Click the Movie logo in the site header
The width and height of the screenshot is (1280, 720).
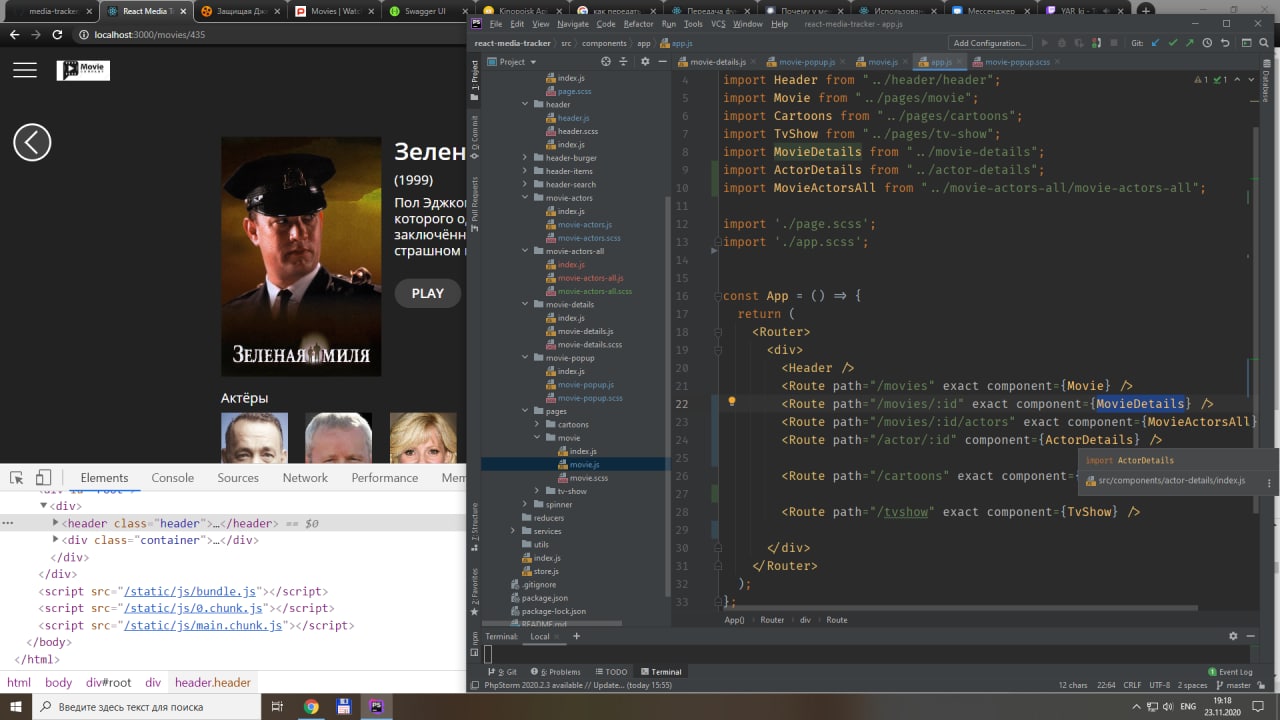click(x=83, y=70)
